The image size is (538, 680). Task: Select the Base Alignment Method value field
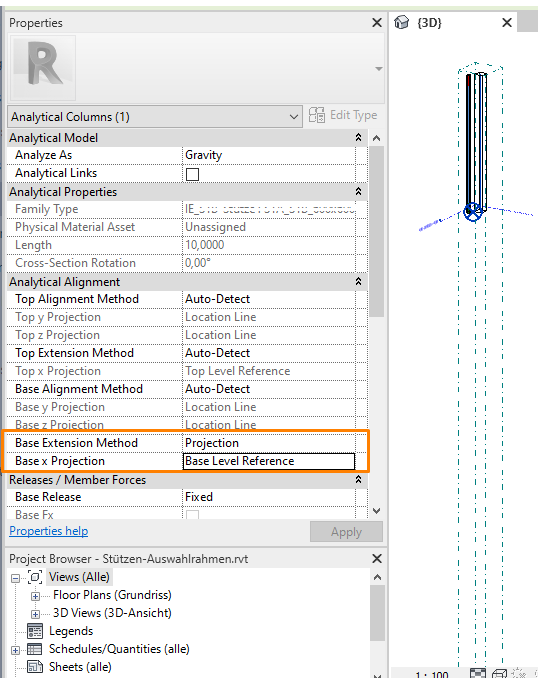(x=268, y=389)
